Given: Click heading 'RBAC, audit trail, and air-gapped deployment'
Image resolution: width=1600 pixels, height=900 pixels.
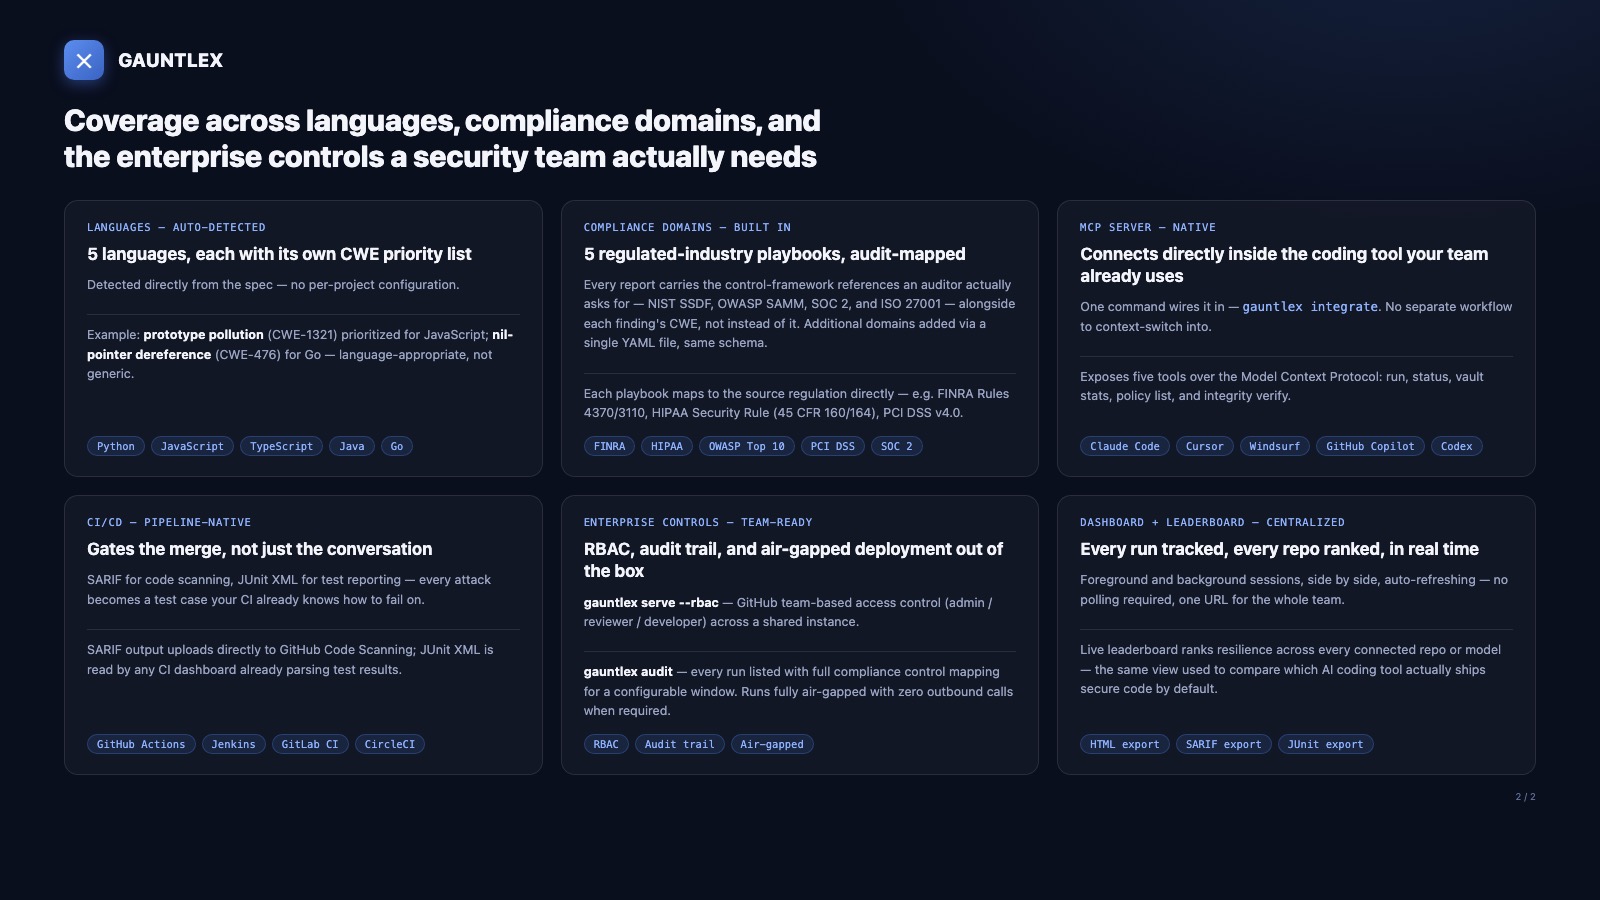Looking at the screenshot, I should [x=793, y=560].
